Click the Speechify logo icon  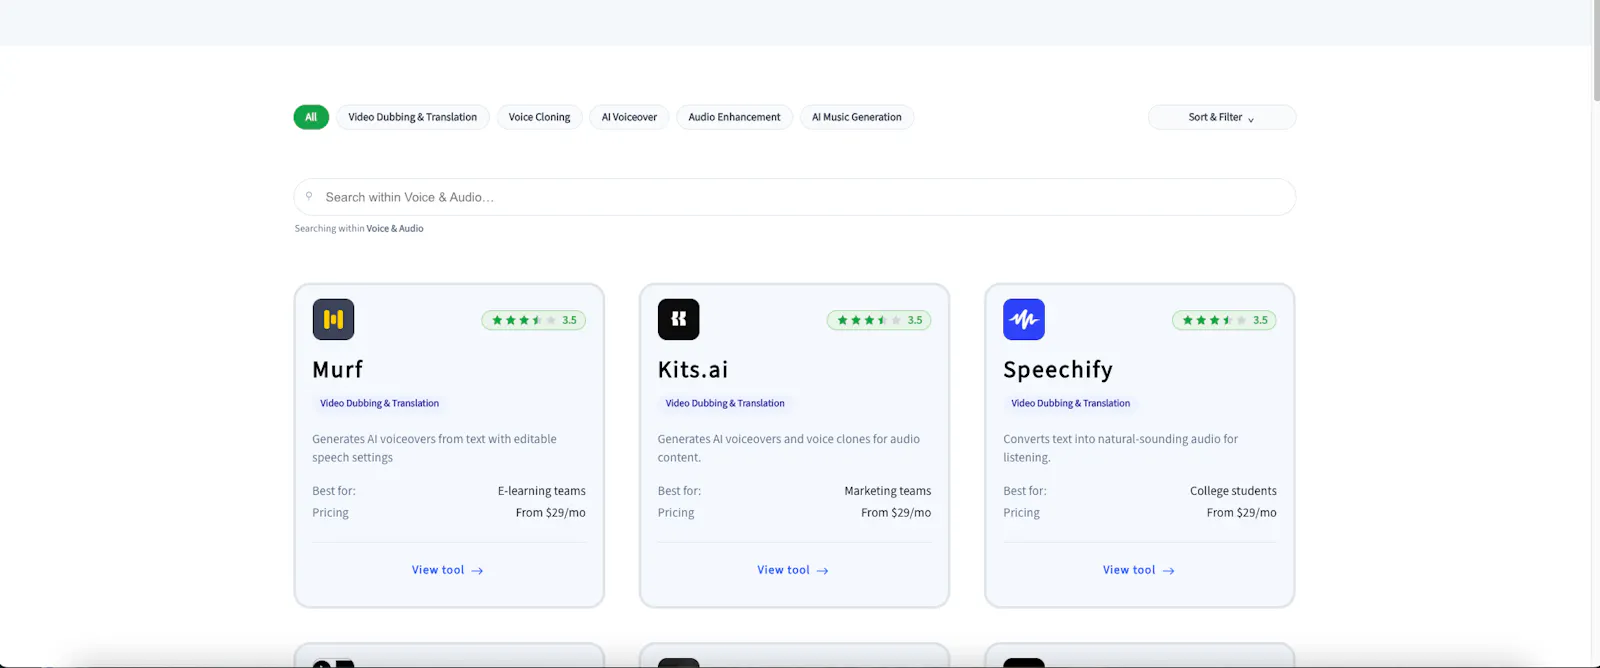[x=1024, y=319]
